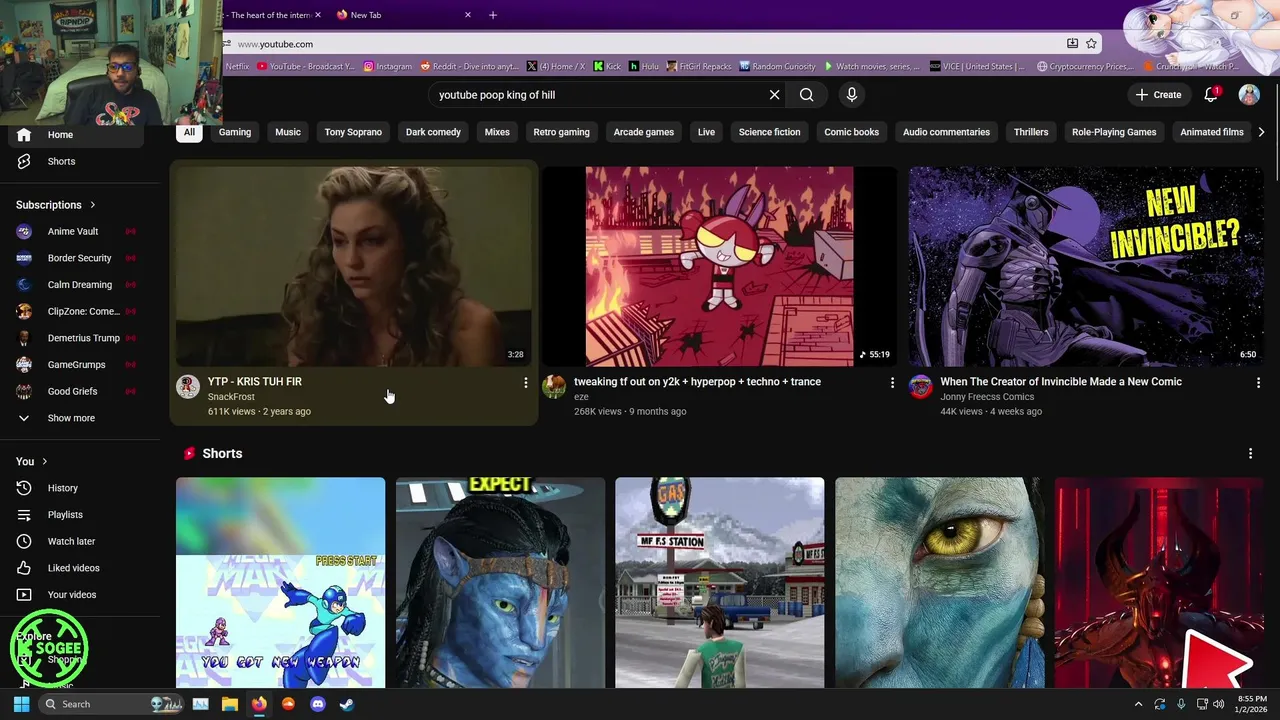1280x720 pixels.
Task: Open a new browser tab with plus
Action: pos(492,15)
